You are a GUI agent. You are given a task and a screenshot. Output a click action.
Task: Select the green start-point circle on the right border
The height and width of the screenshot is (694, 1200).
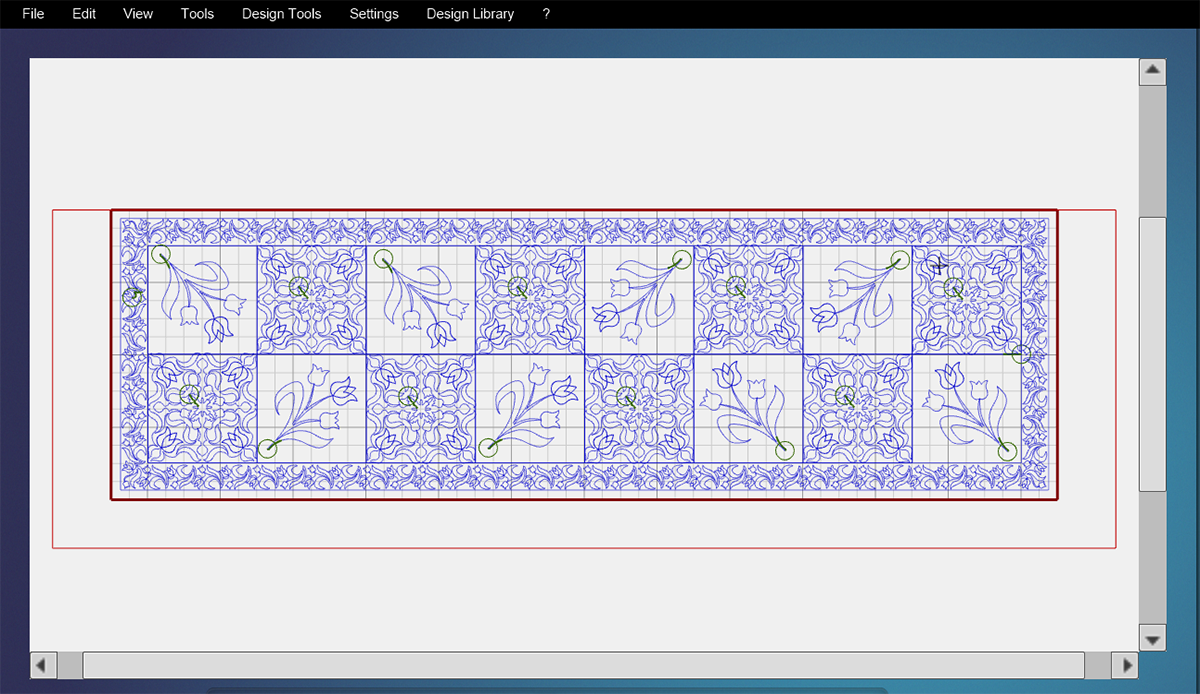click(x=1021, y=353)
